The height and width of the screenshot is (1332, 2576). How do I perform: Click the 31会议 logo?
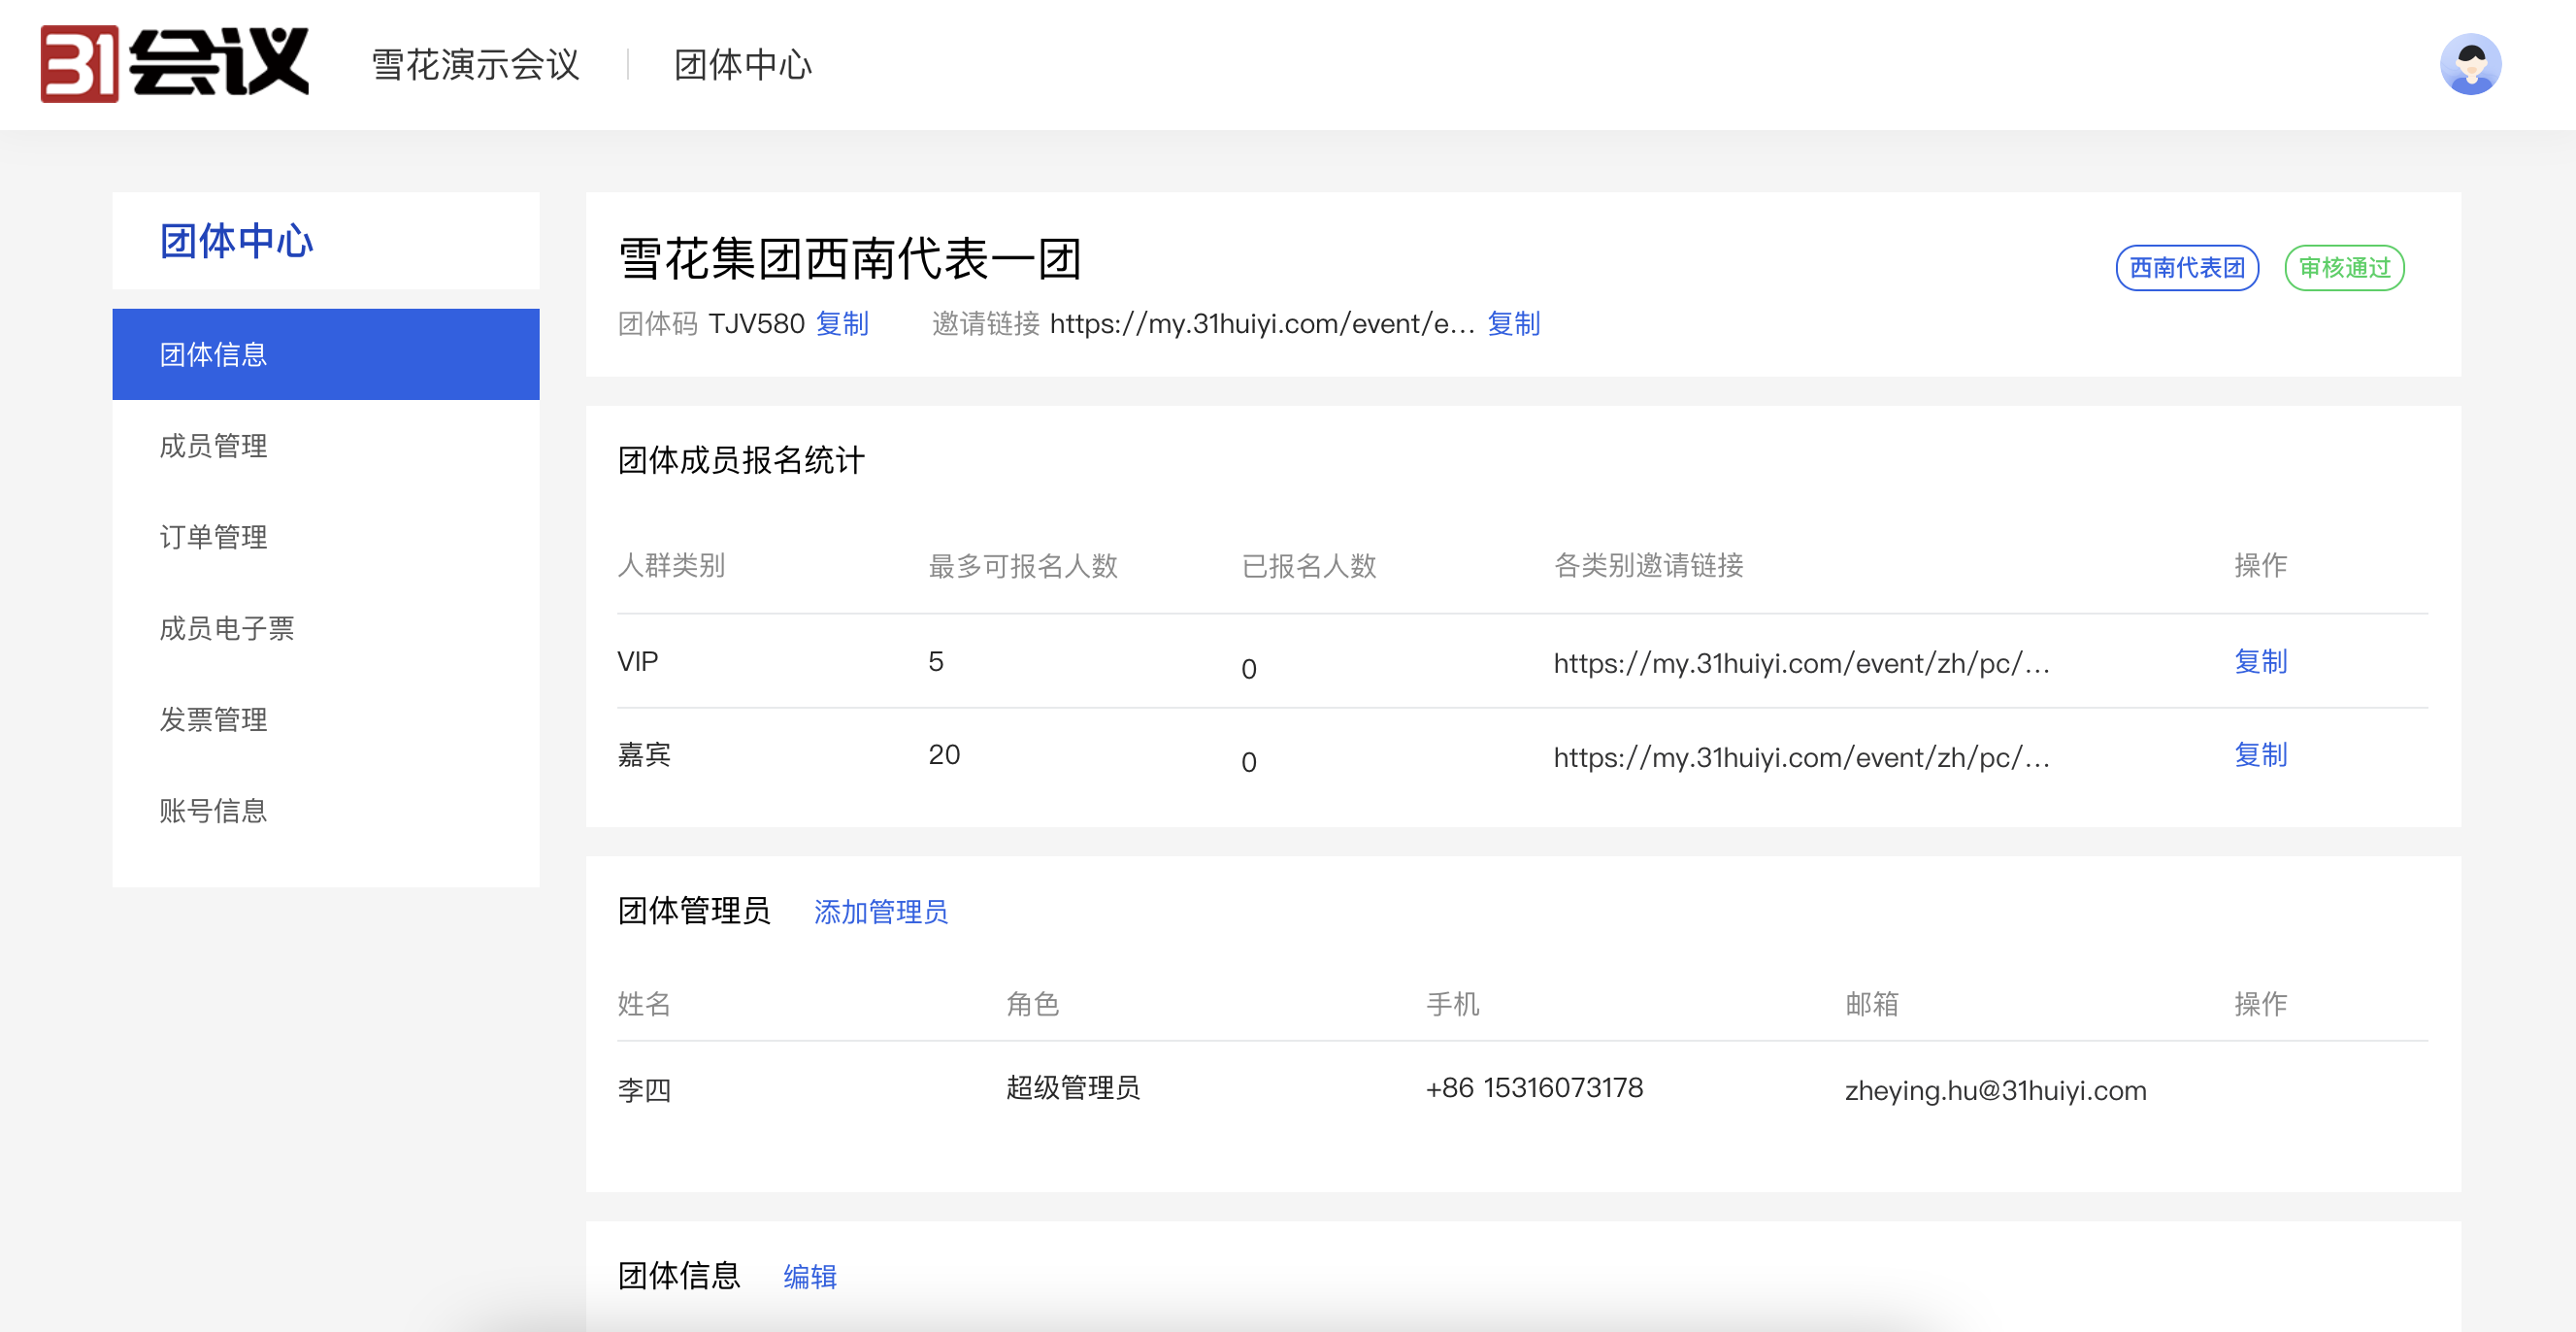(x=175, y=64)
